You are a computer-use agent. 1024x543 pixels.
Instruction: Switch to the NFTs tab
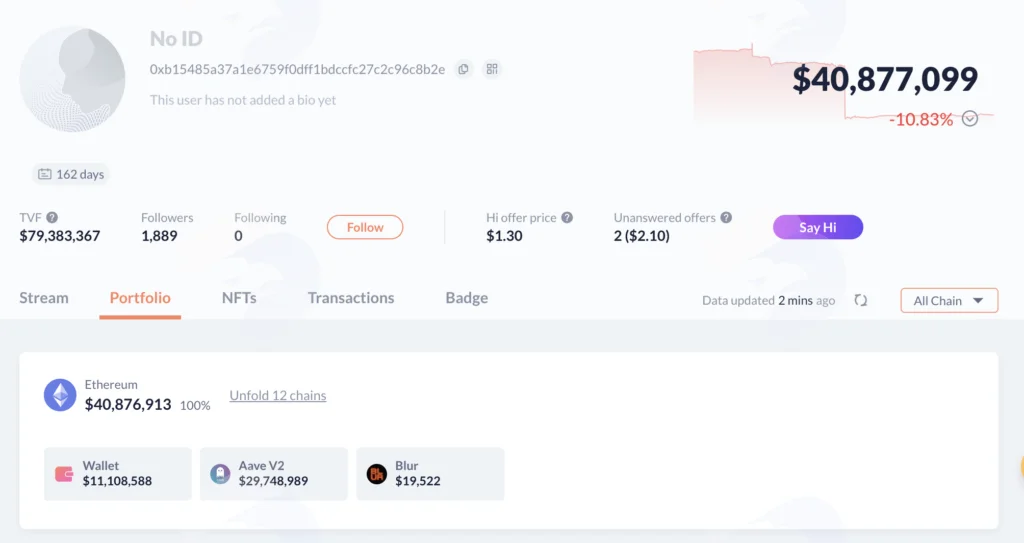pyautogui.click(x=239, y=298)
